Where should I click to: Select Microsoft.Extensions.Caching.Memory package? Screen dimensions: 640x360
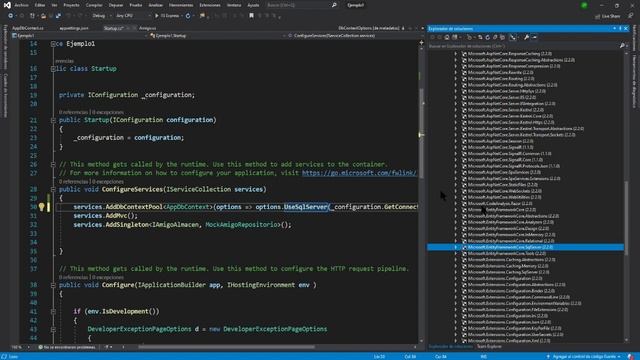click(508, 266)
